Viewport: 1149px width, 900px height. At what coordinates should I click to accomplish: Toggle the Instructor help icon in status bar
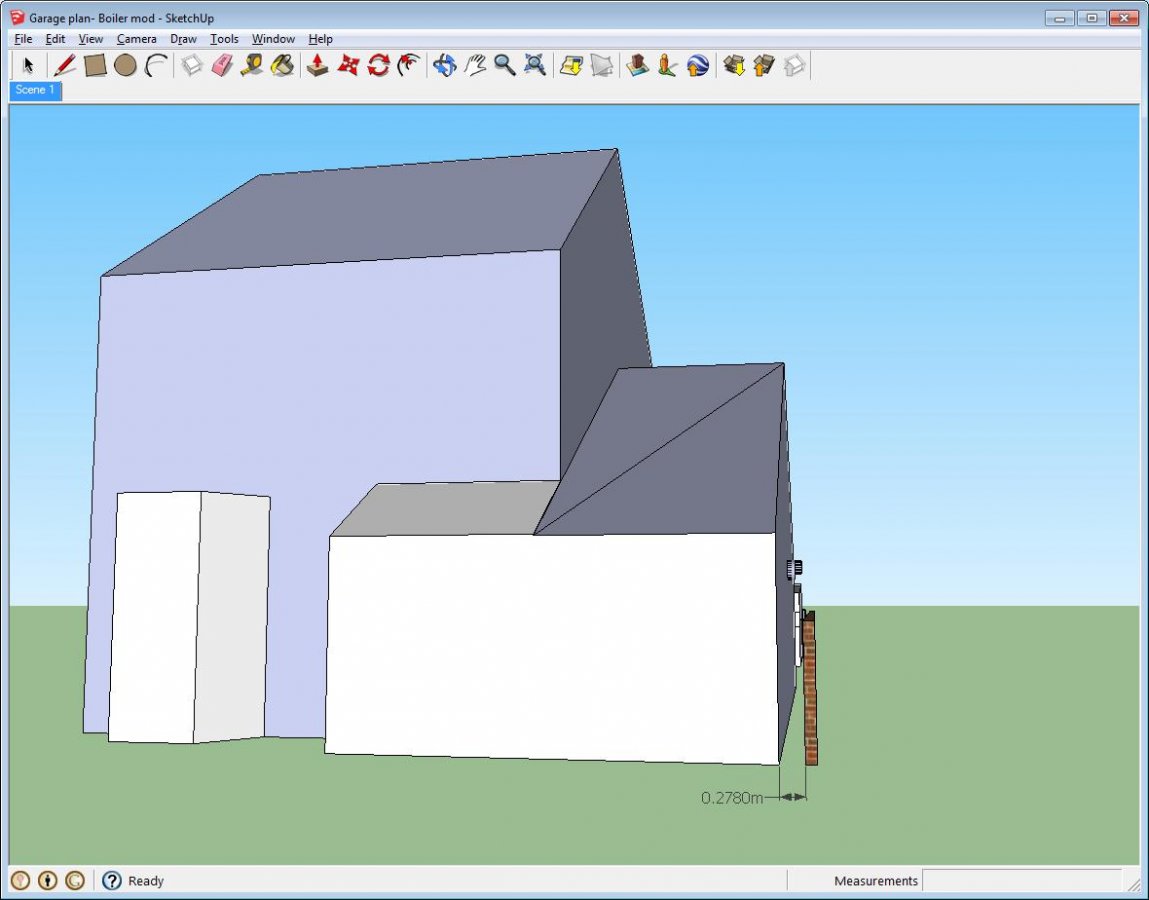point(112,881)
